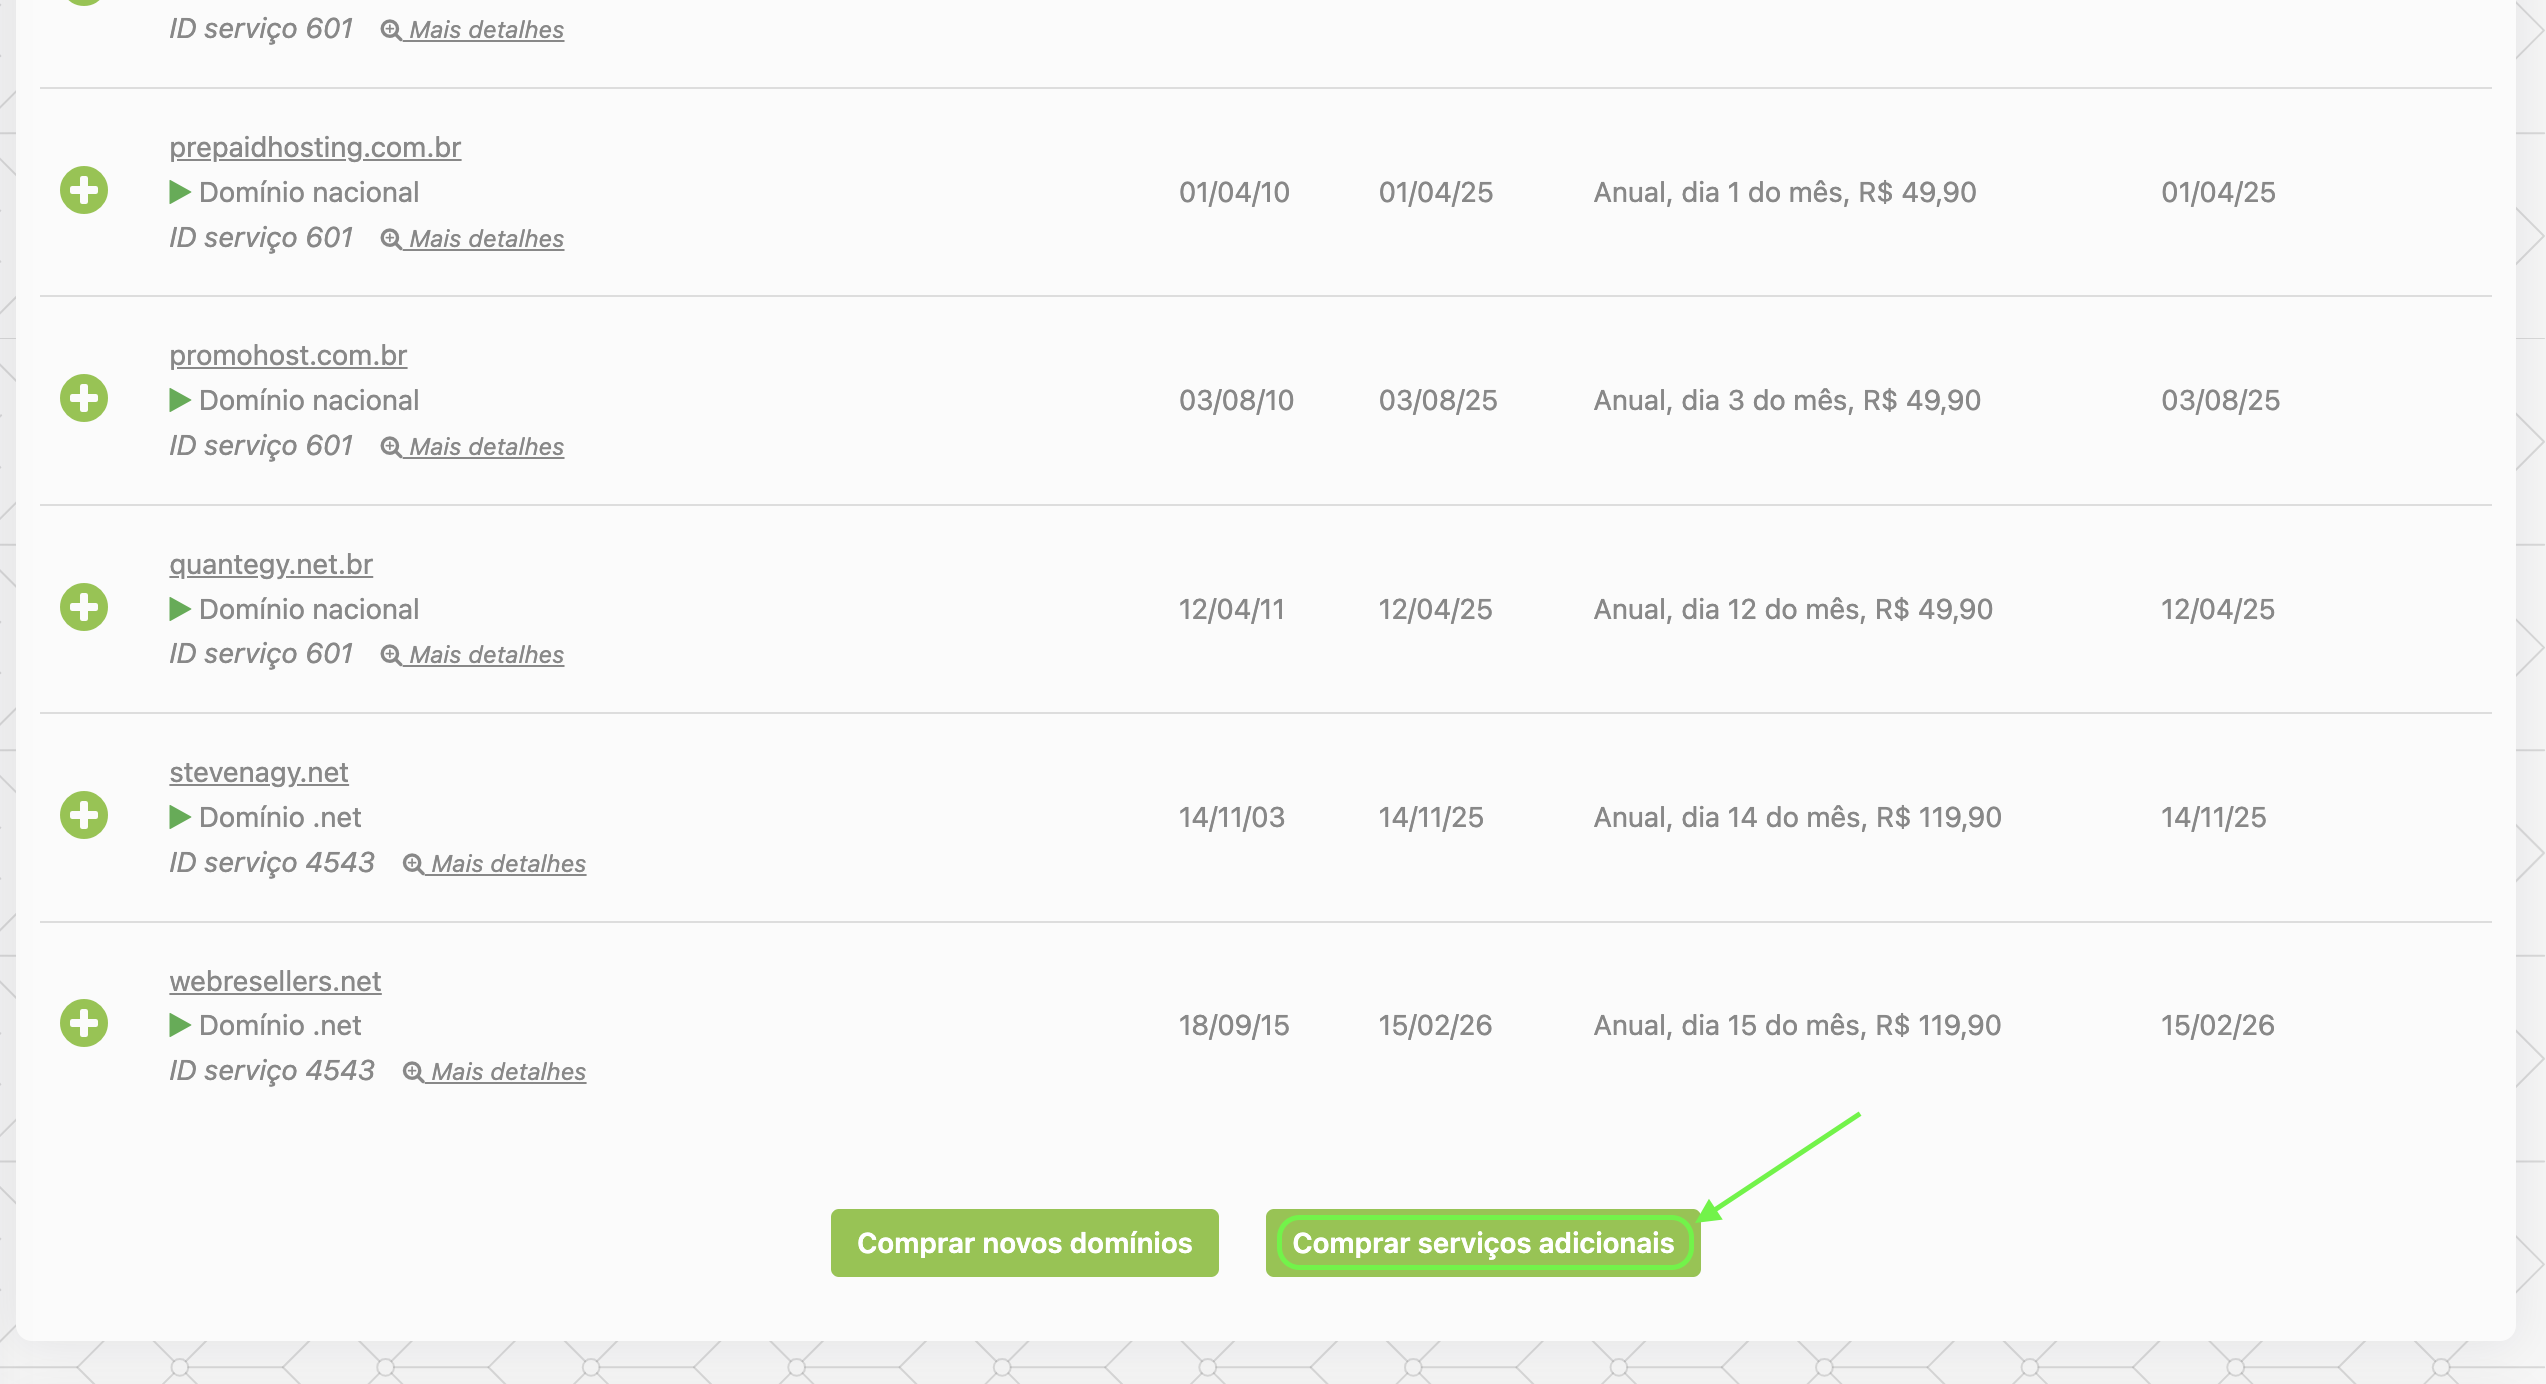
Task: Open plus icon for webresellers.net
Action: tap(84, 1023)
